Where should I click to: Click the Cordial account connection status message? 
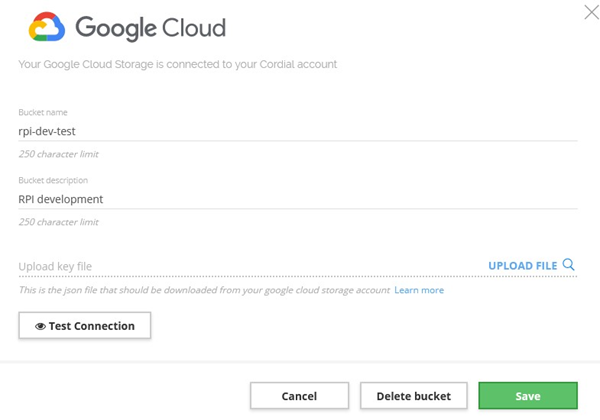[x=177, y=64]
